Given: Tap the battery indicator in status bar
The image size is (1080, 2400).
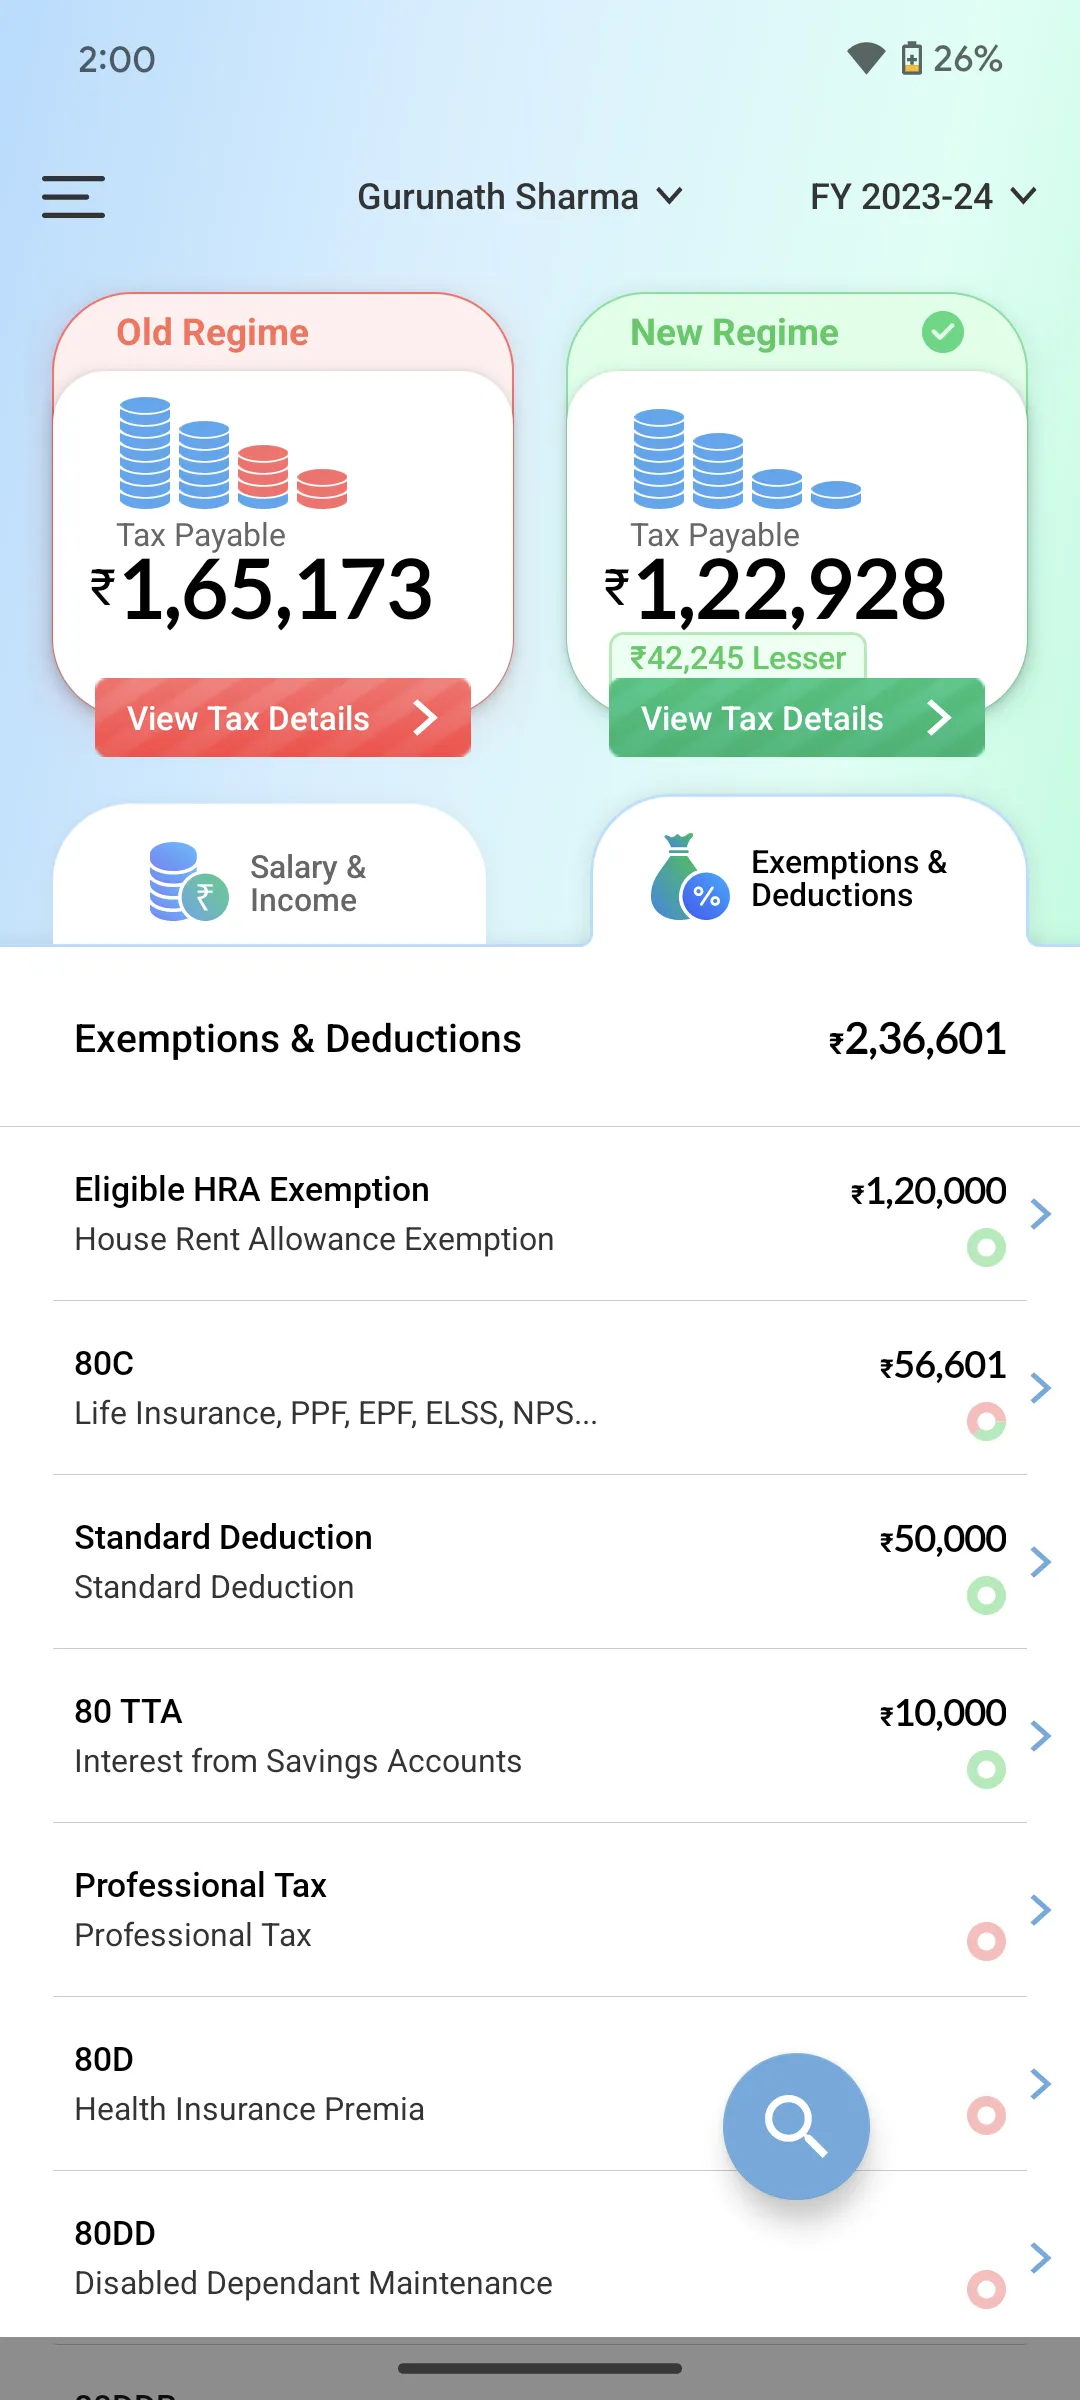Looking at the screenshot, I should tap(912, 59).
